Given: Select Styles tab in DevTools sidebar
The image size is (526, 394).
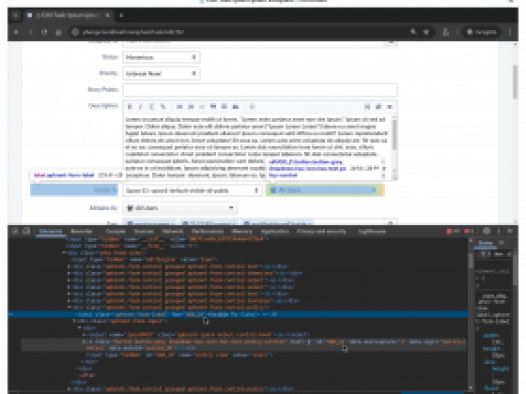Looking at the screenshot, I should 485,243.
